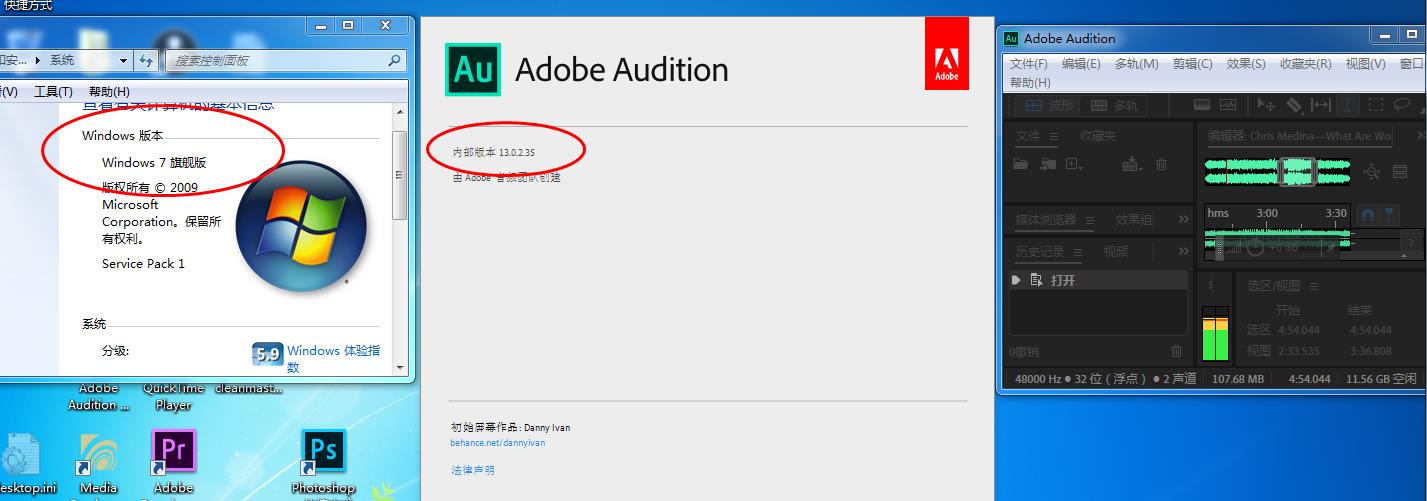
Task: Open 编辑(E) menu in Audition
Action: pyautogui.click(x=1081, y=64)
